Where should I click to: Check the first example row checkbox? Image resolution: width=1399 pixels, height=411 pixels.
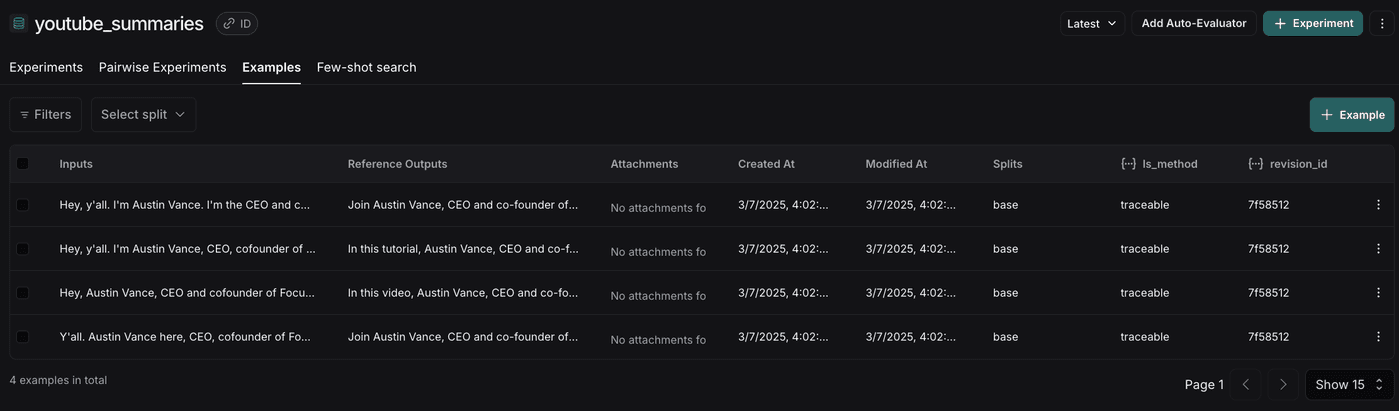point(23,205)
